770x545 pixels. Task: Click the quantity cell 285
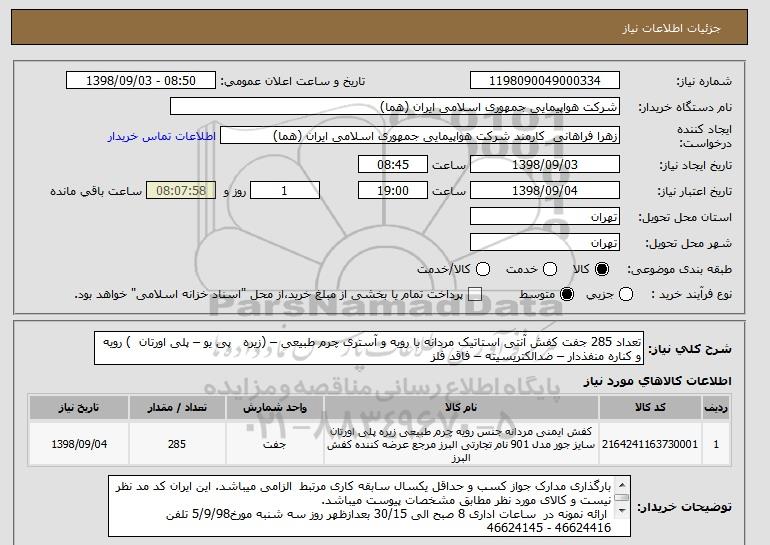pos(177,444)
